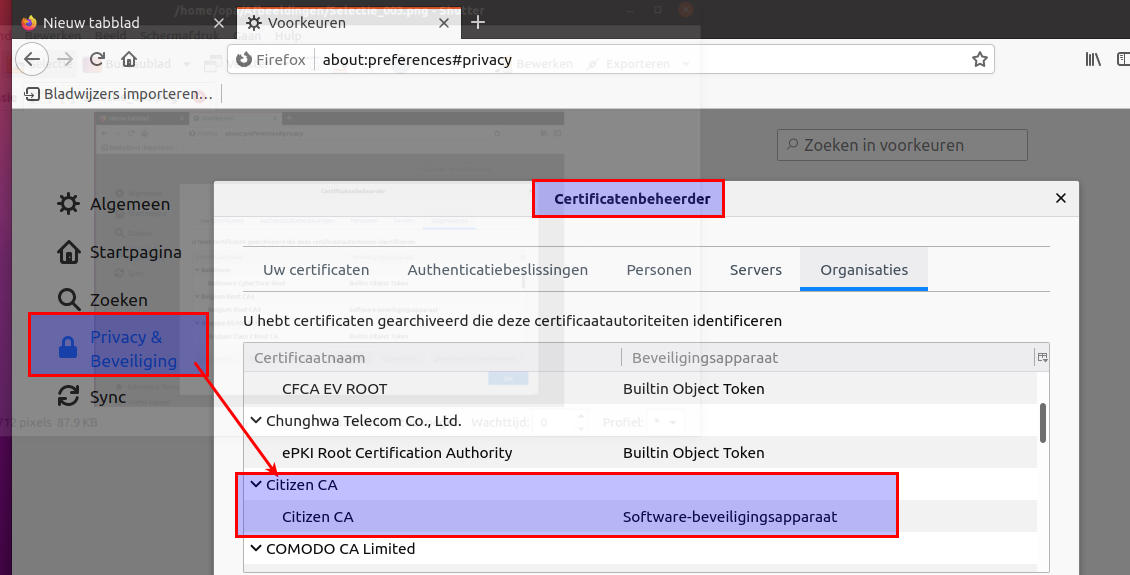Click the Zoeken magnifier icon in sidebar

[68, 300]
